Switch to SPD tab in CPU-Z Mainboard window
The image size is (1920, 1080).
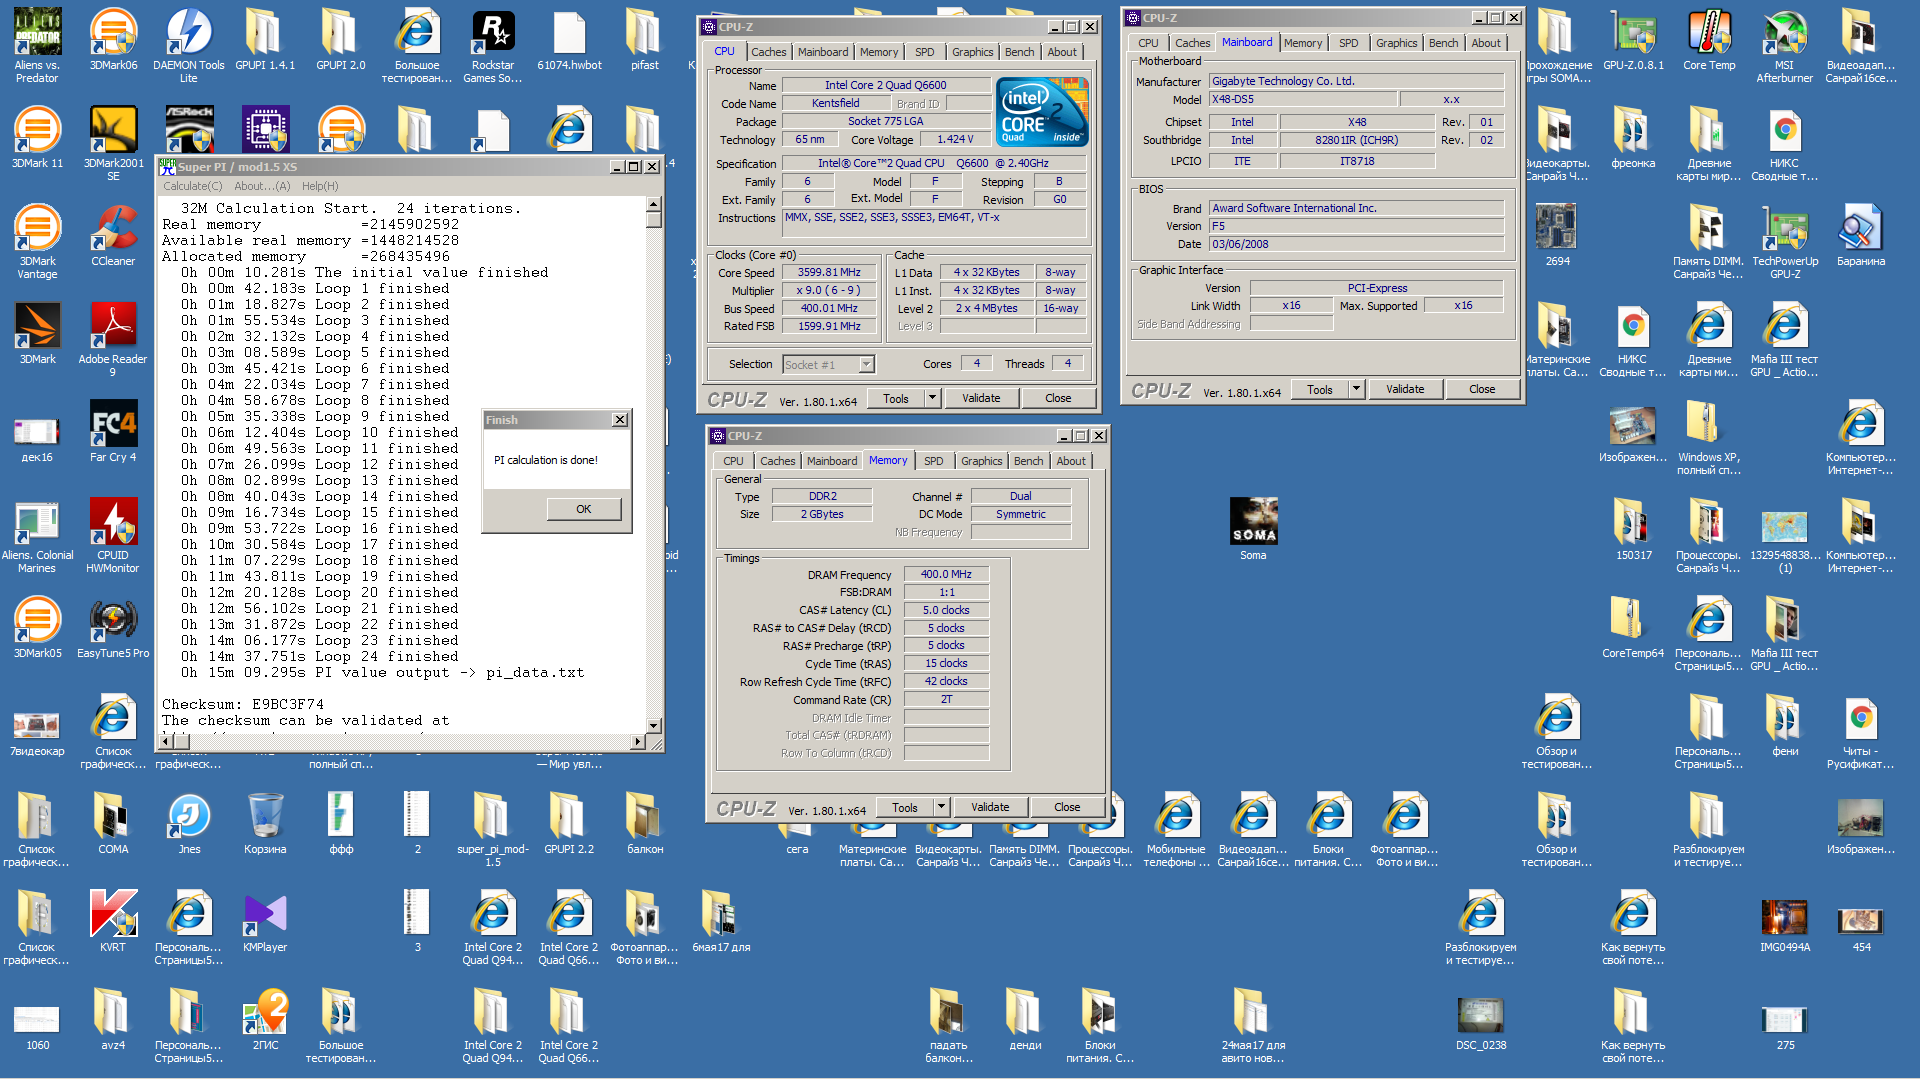pyautogui.click(x=1348, y=43)
